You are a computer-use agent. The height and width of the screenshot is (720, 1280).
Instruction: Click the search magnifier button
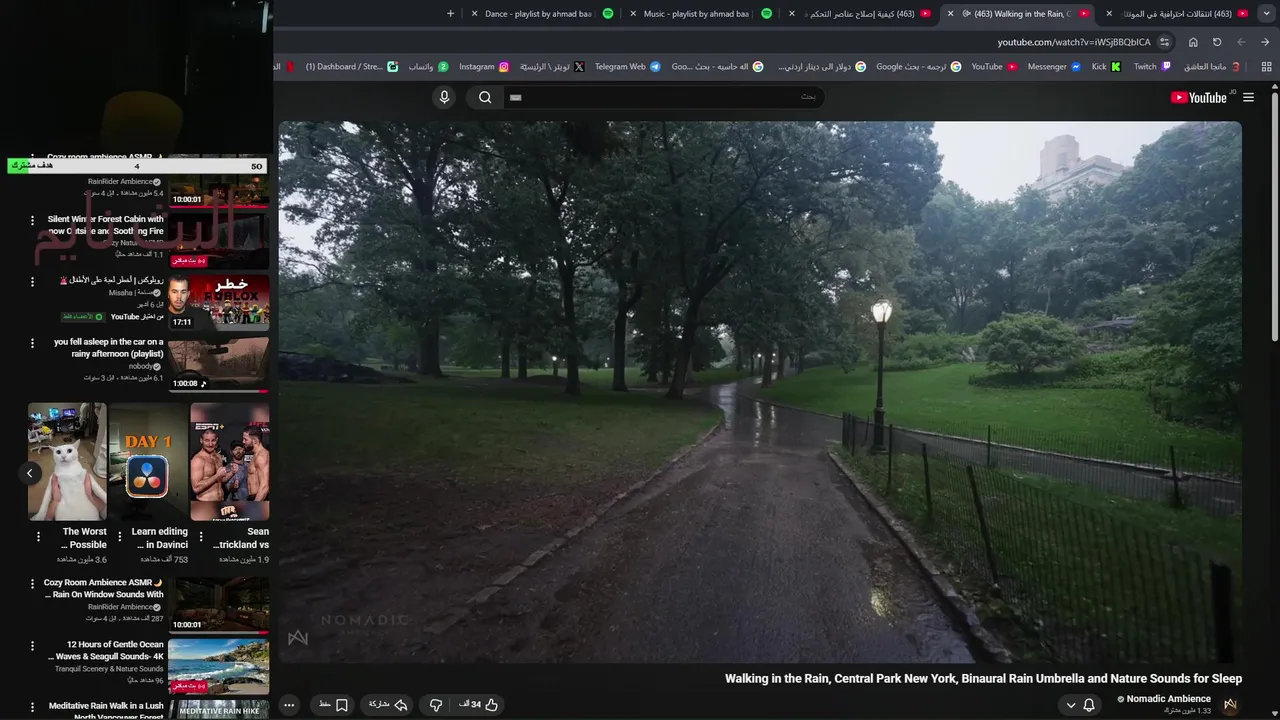click(485, 97)
